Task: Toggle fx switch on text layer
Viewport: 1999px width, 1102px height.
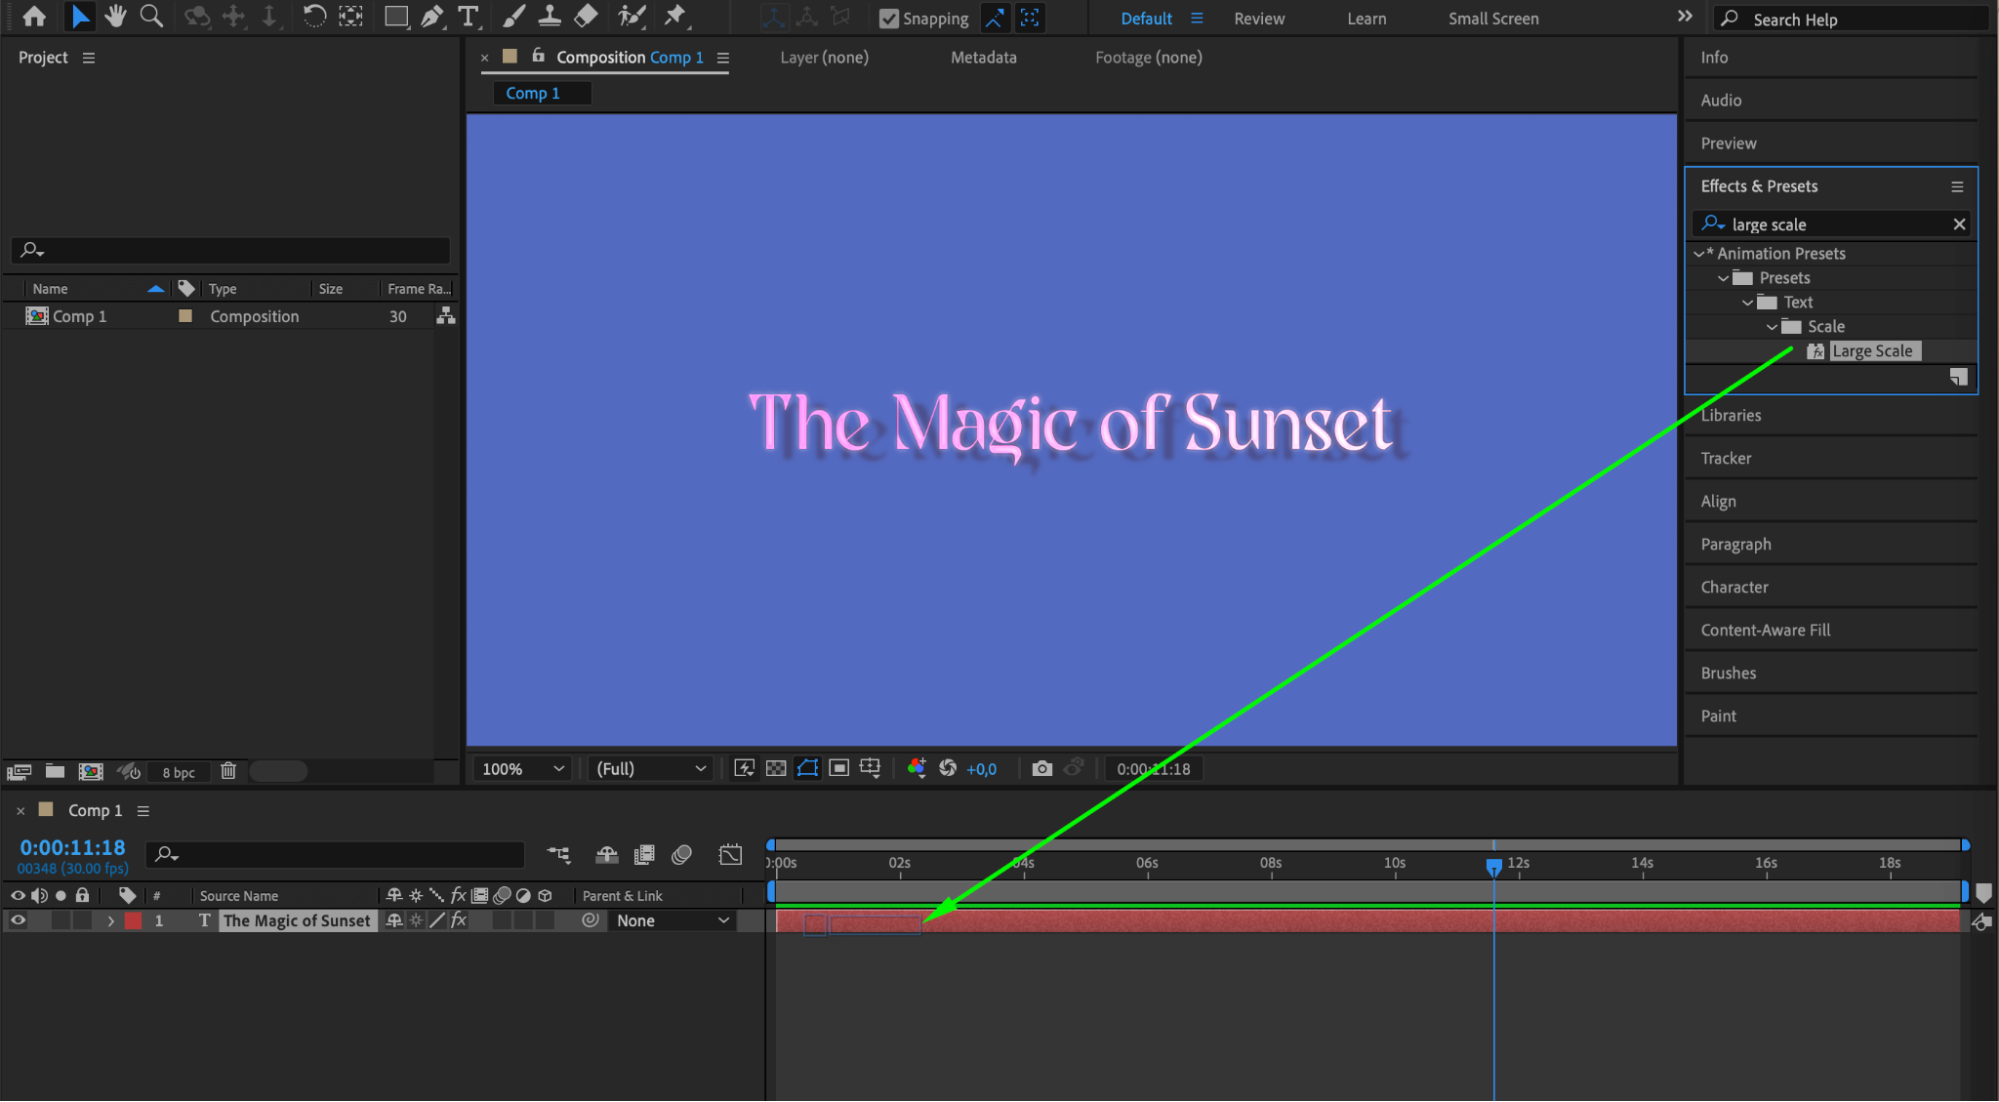Action: 459,920
